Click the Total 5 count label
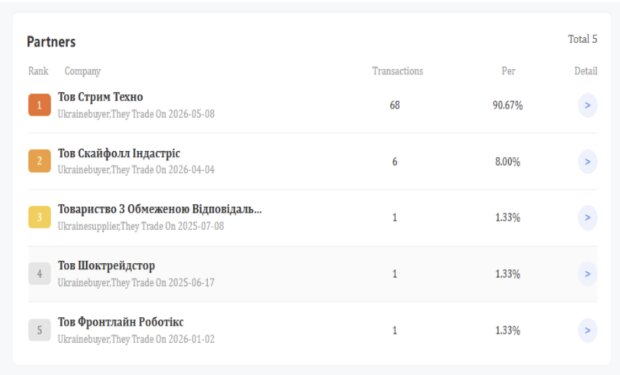 [x=582, y=39]
